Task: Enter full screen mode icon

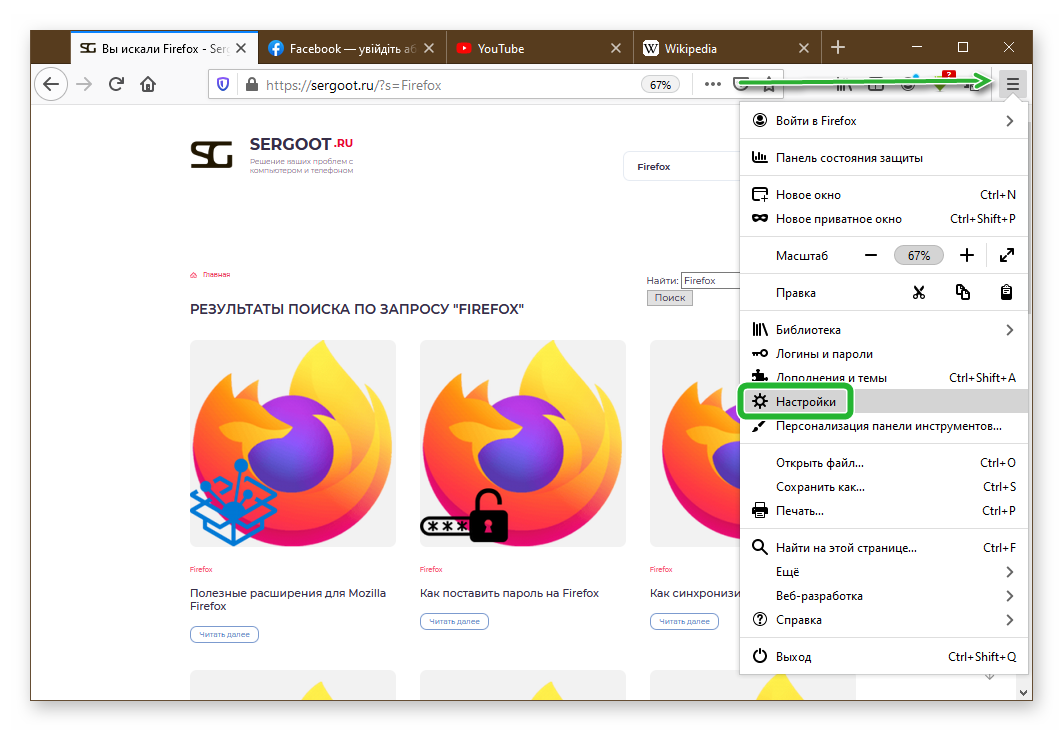Action: (1007, 256)
